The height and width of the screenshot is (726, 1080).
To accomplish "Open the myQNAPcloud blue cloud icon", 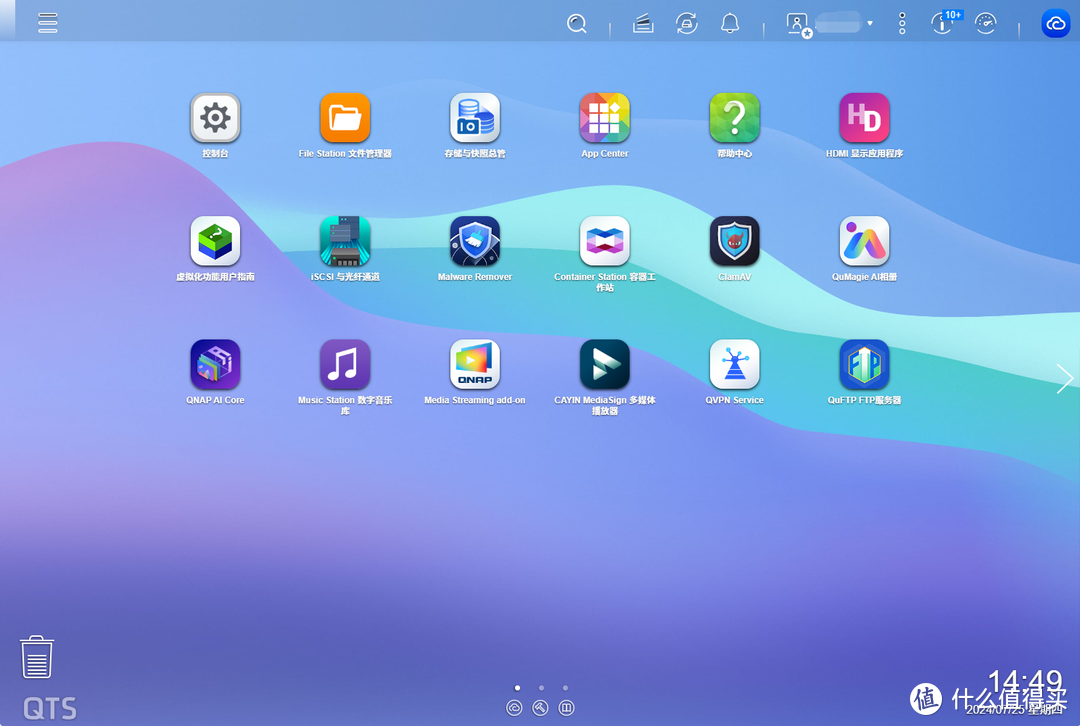I will 1055,23.
